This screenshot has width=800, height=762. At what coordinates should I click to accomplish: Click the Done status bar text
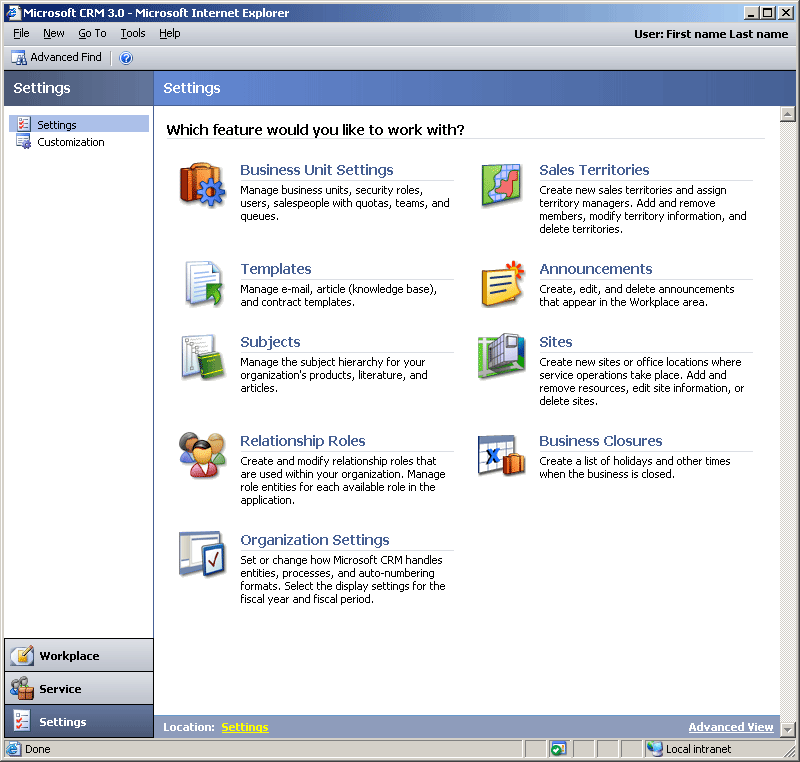pos(38,749)
